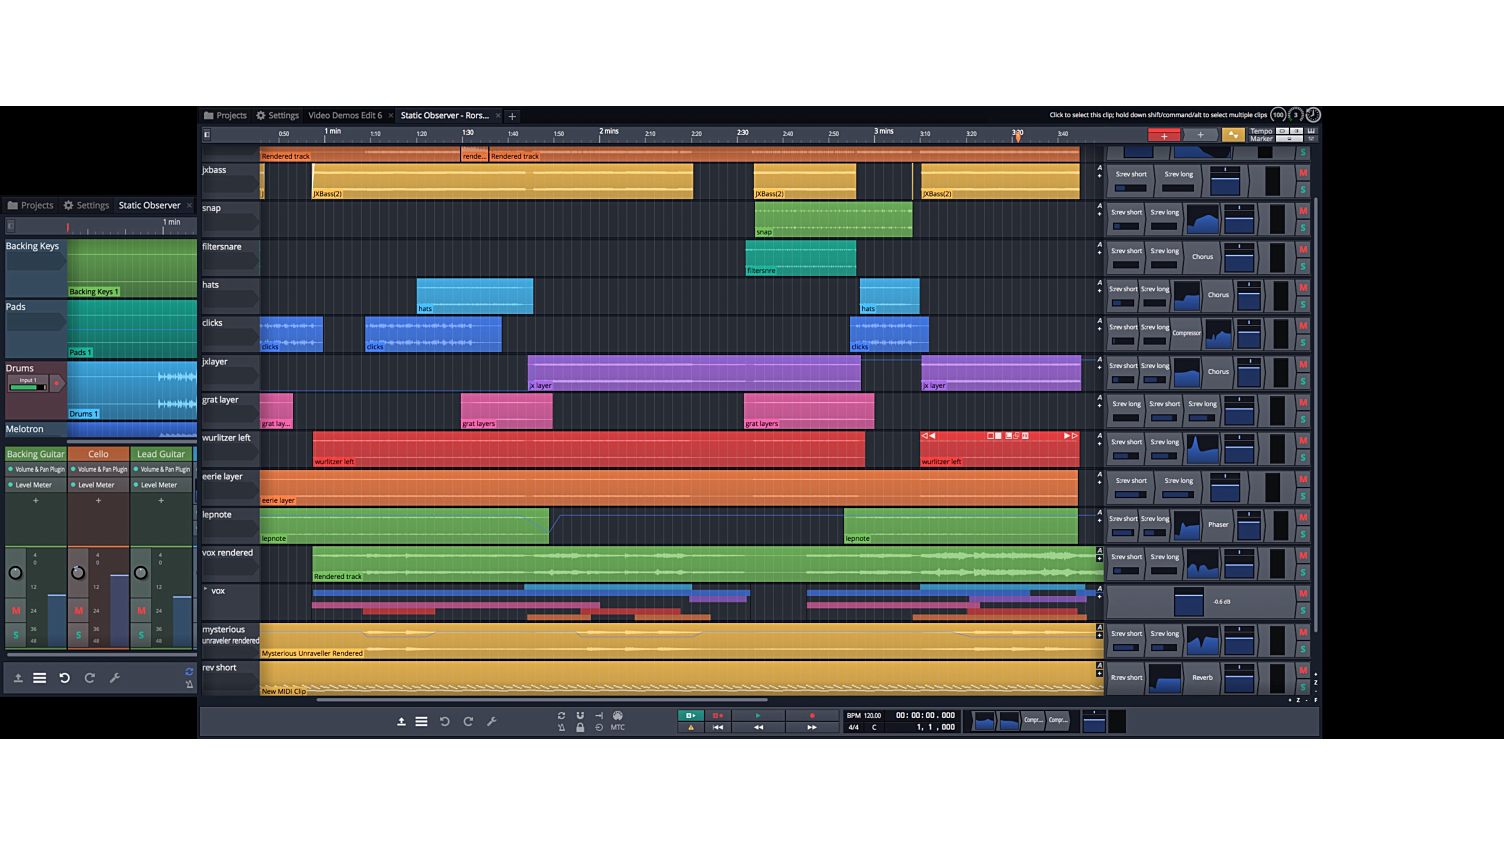Solo the Backing Guitar mixer channel

click(x=16, y=634)
